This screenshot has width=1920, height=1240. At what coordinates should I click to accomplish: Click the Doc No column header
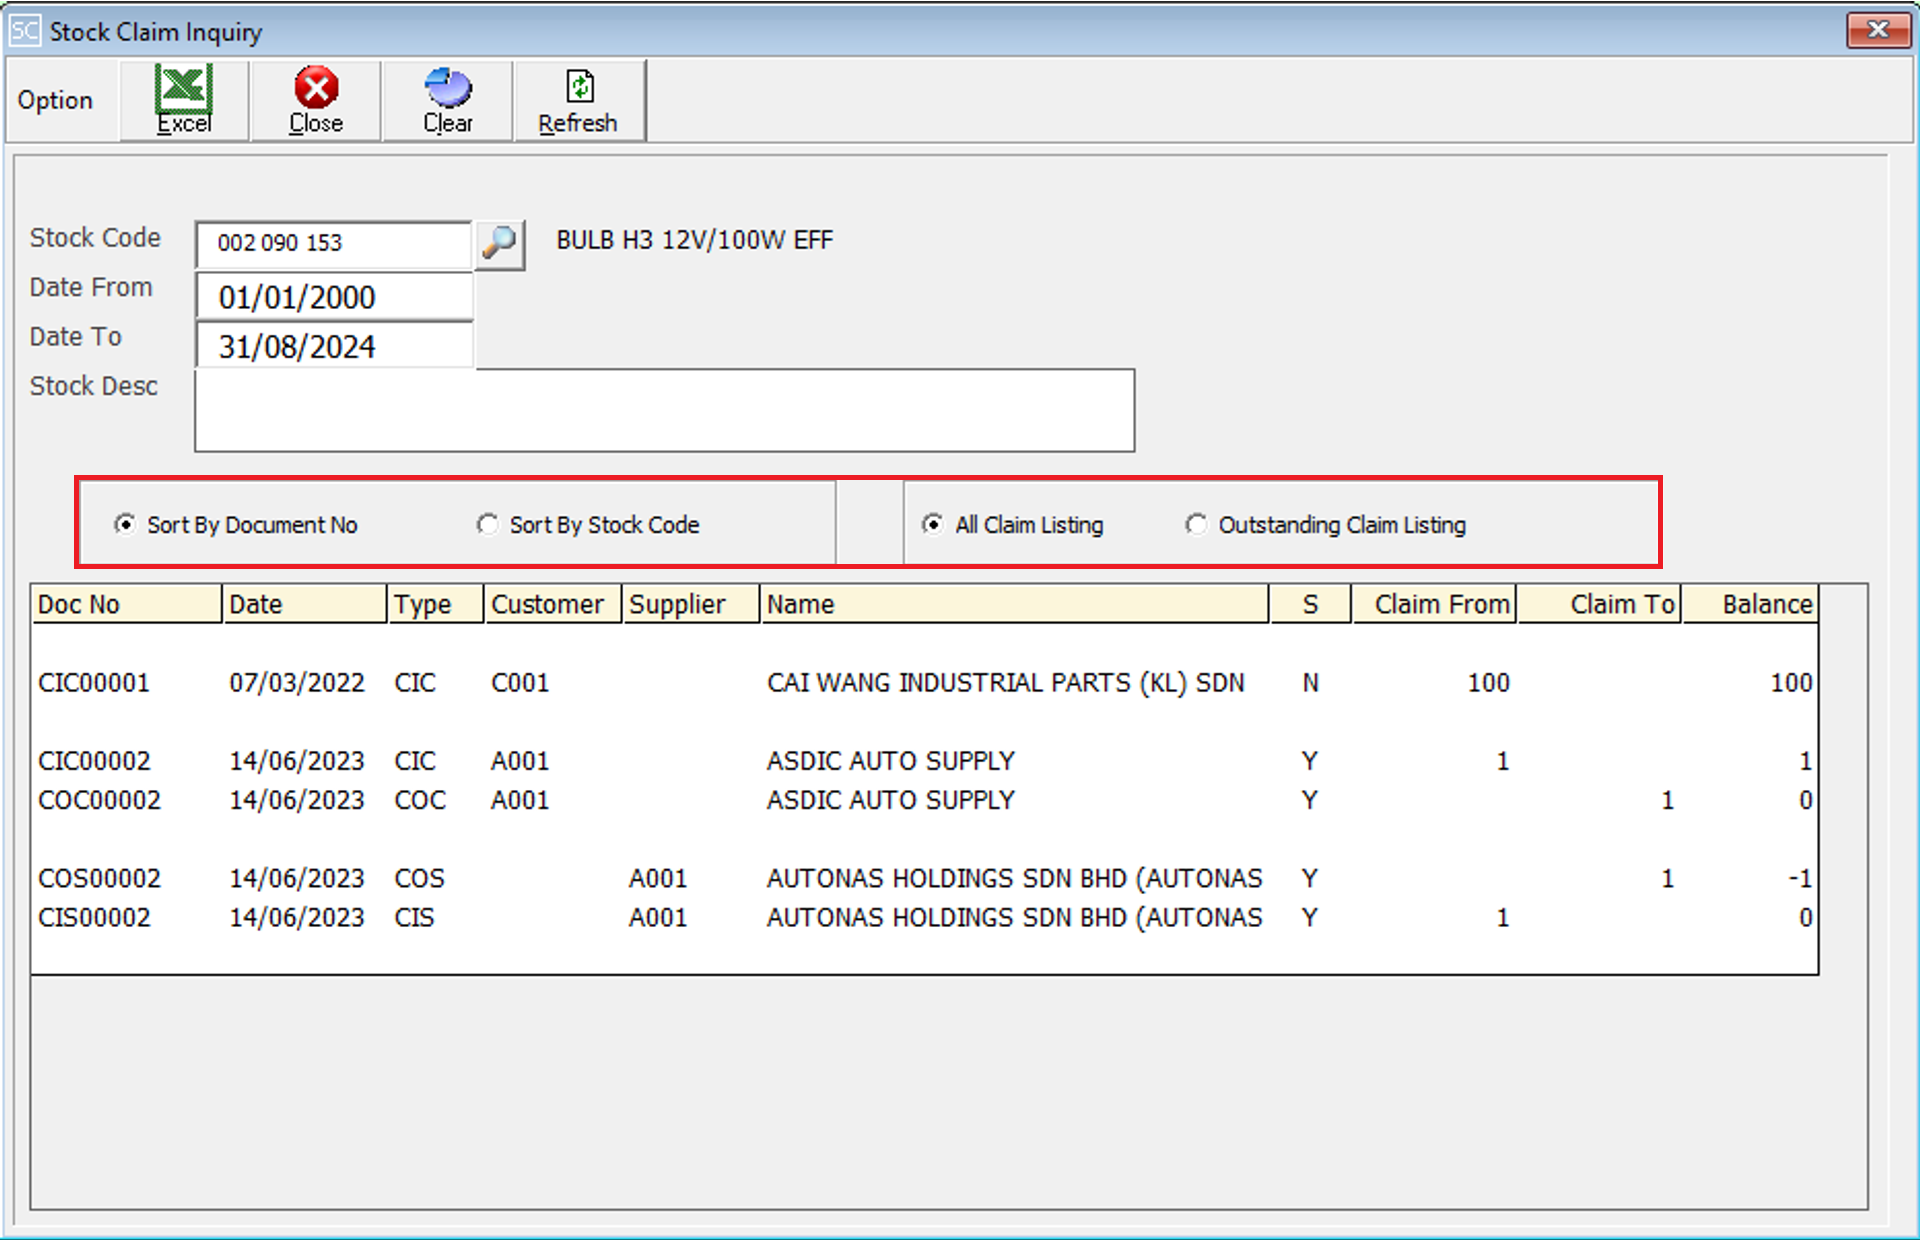pos(126,604)
